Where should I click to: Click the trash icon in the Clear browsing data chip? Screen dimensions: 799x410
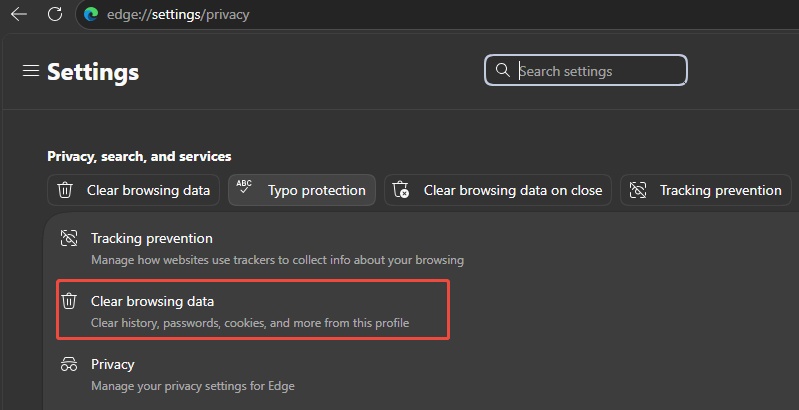(x=65, y=190)
